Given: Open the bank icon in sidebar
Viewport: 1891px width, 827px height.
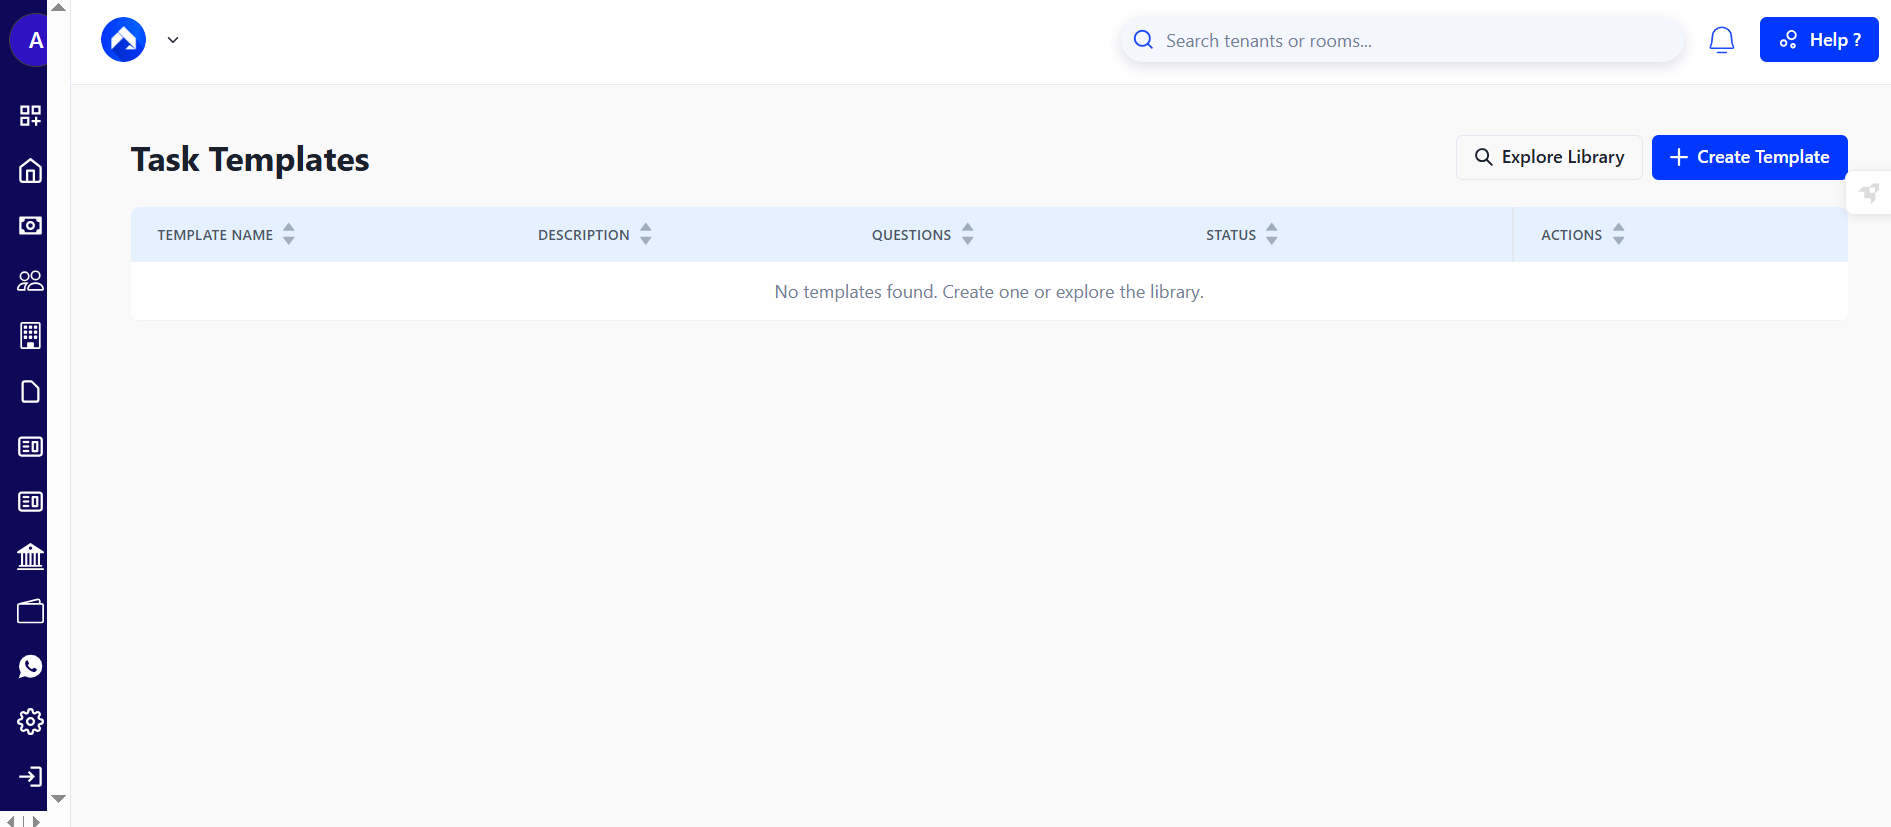Looking at the screenshot, I should pyautogui.click(x=30, y=556).
